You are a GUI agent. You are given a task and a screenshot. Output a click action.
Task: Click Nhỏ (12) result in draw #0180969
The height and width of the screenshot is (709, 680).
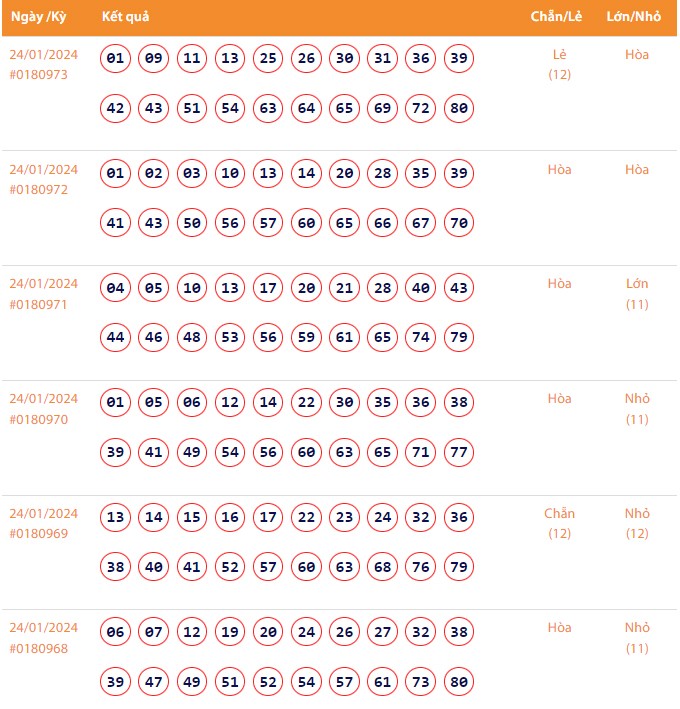tap(637, 523)
